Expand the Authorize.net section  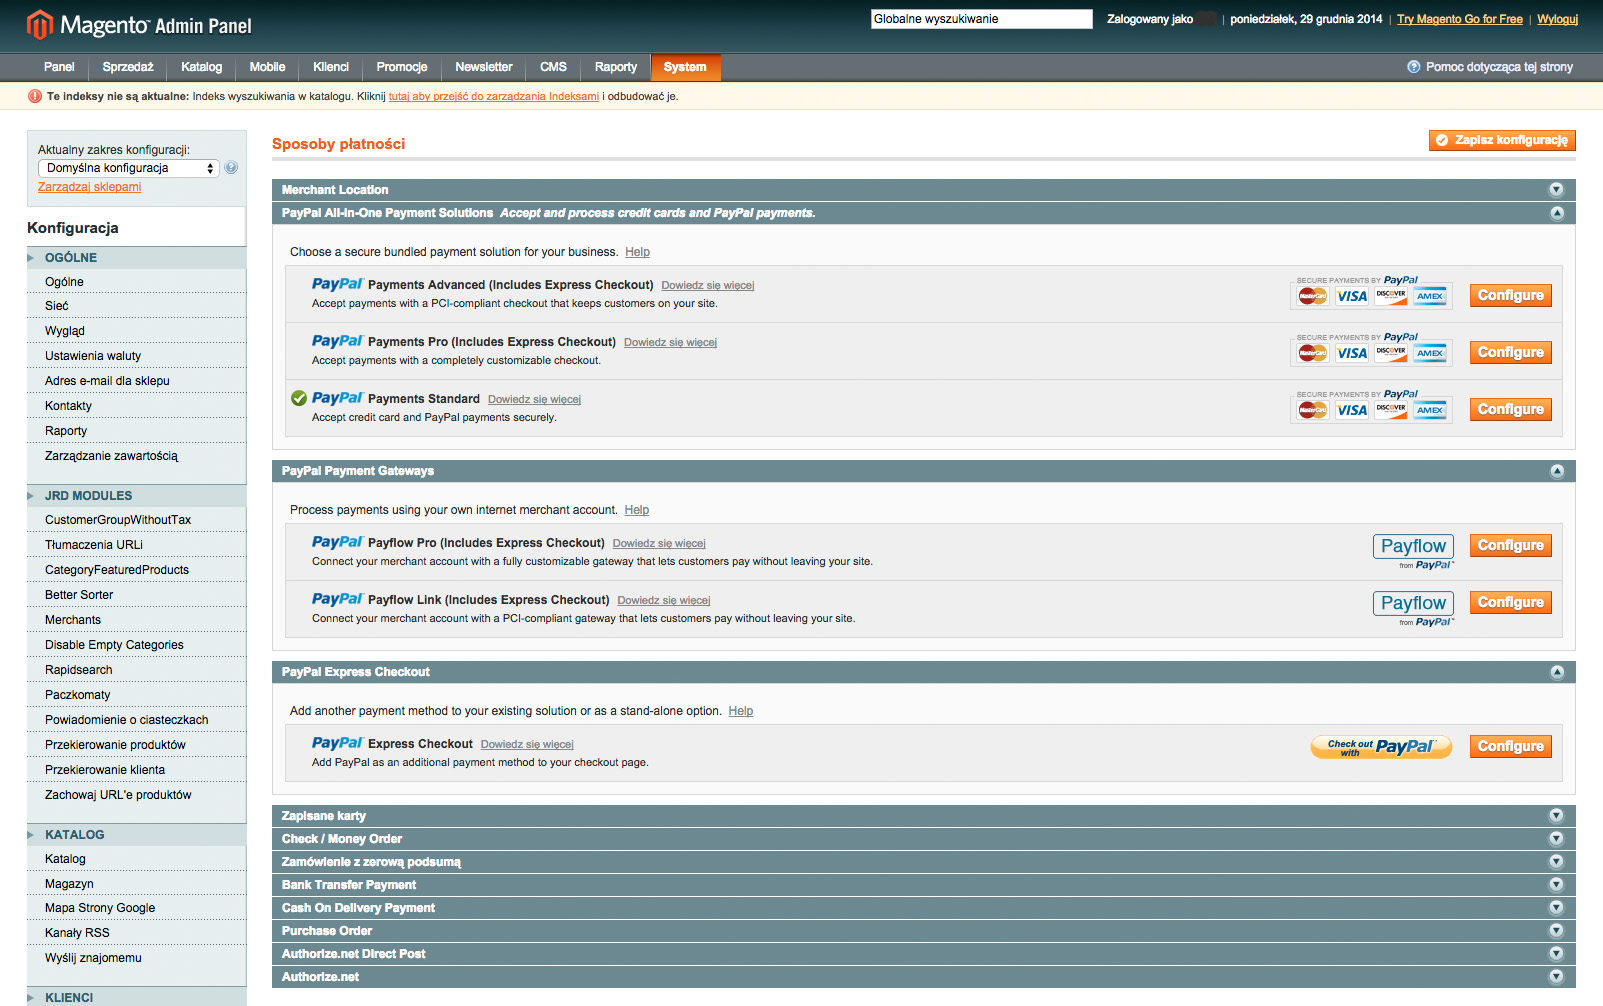point(1556,977)
